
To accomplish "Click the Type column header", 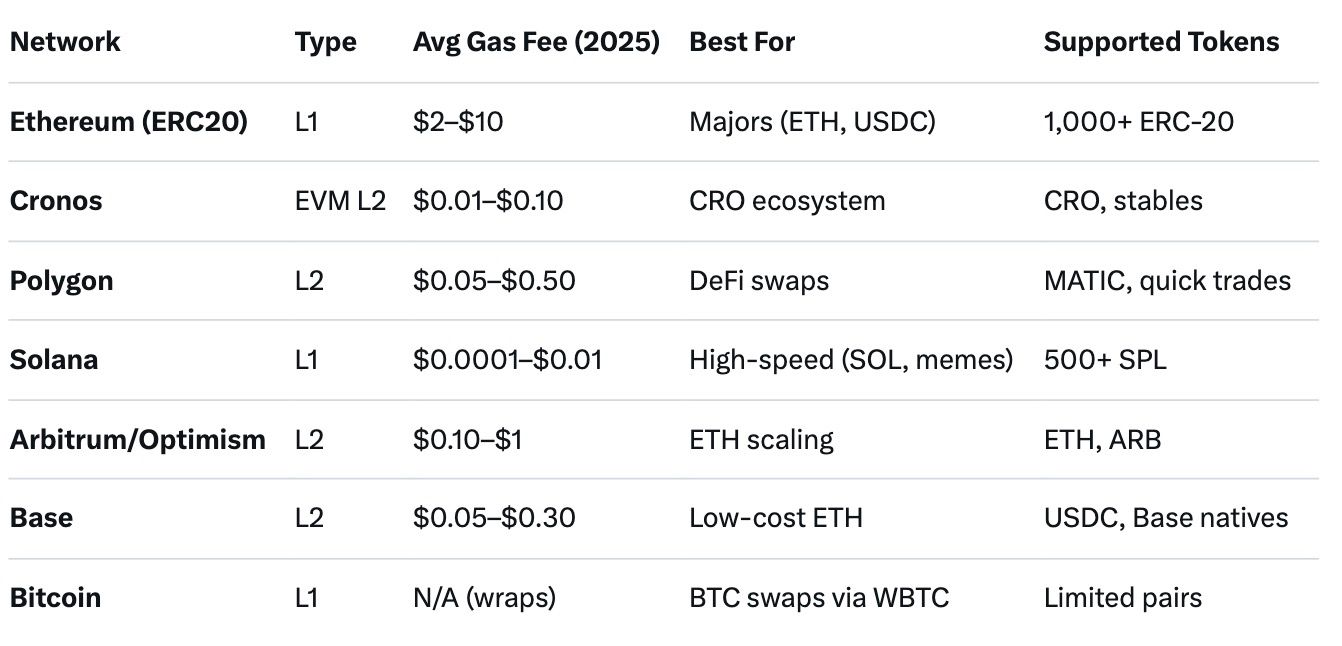I will [326, 42].
